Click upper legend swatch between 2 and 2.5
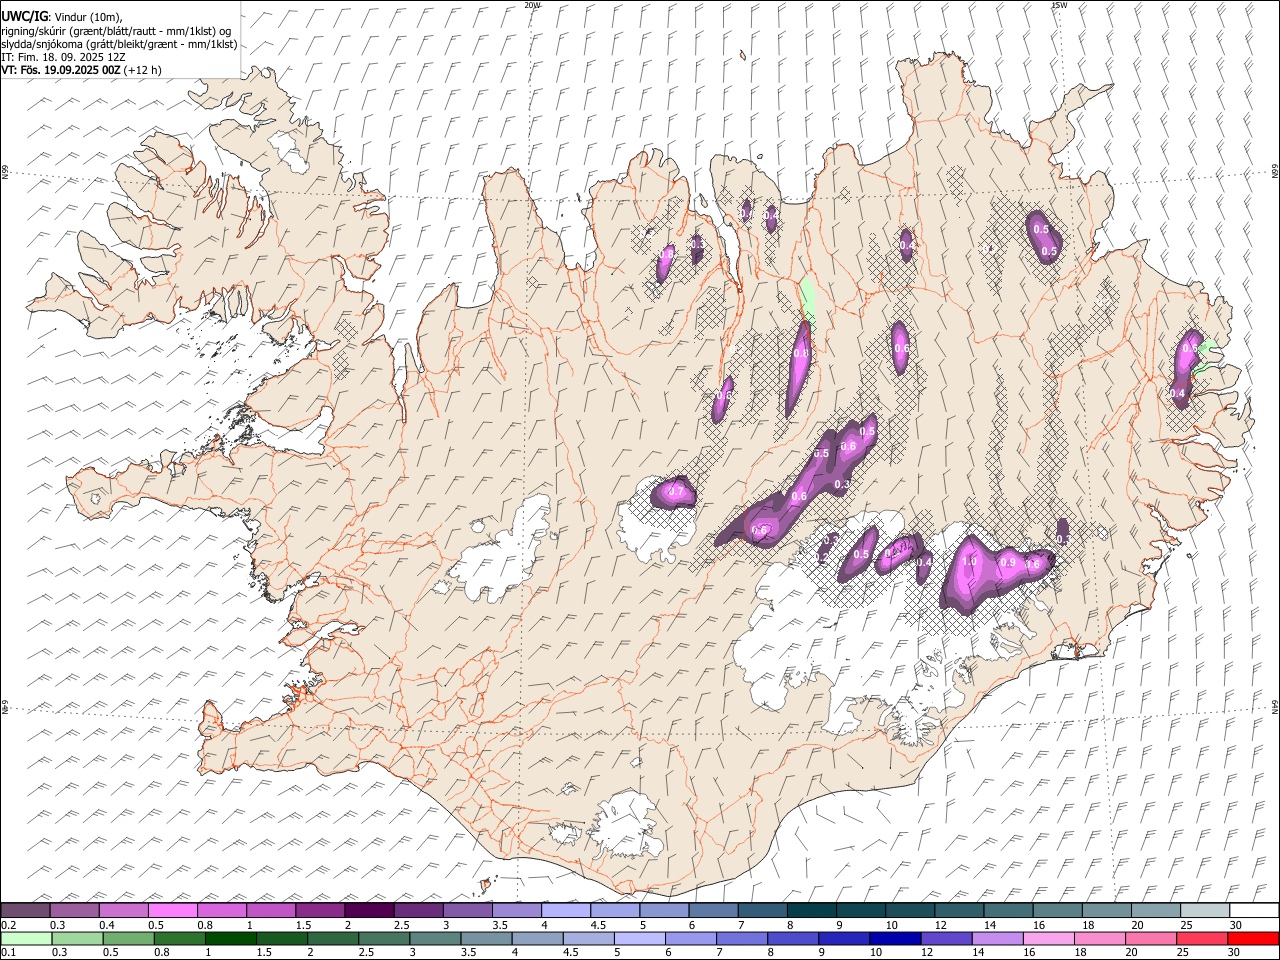Screen dimensions: 1280x960 tap(370, 910)
